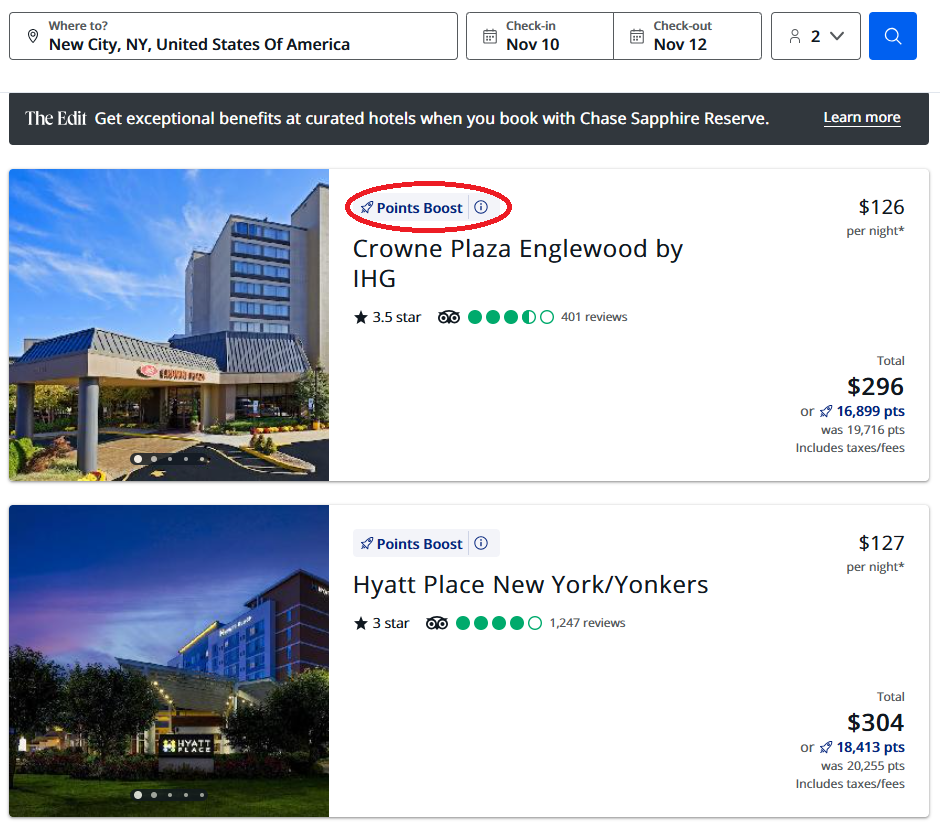Click Crowne Plaza 401 reviews text

coord(594,317)
